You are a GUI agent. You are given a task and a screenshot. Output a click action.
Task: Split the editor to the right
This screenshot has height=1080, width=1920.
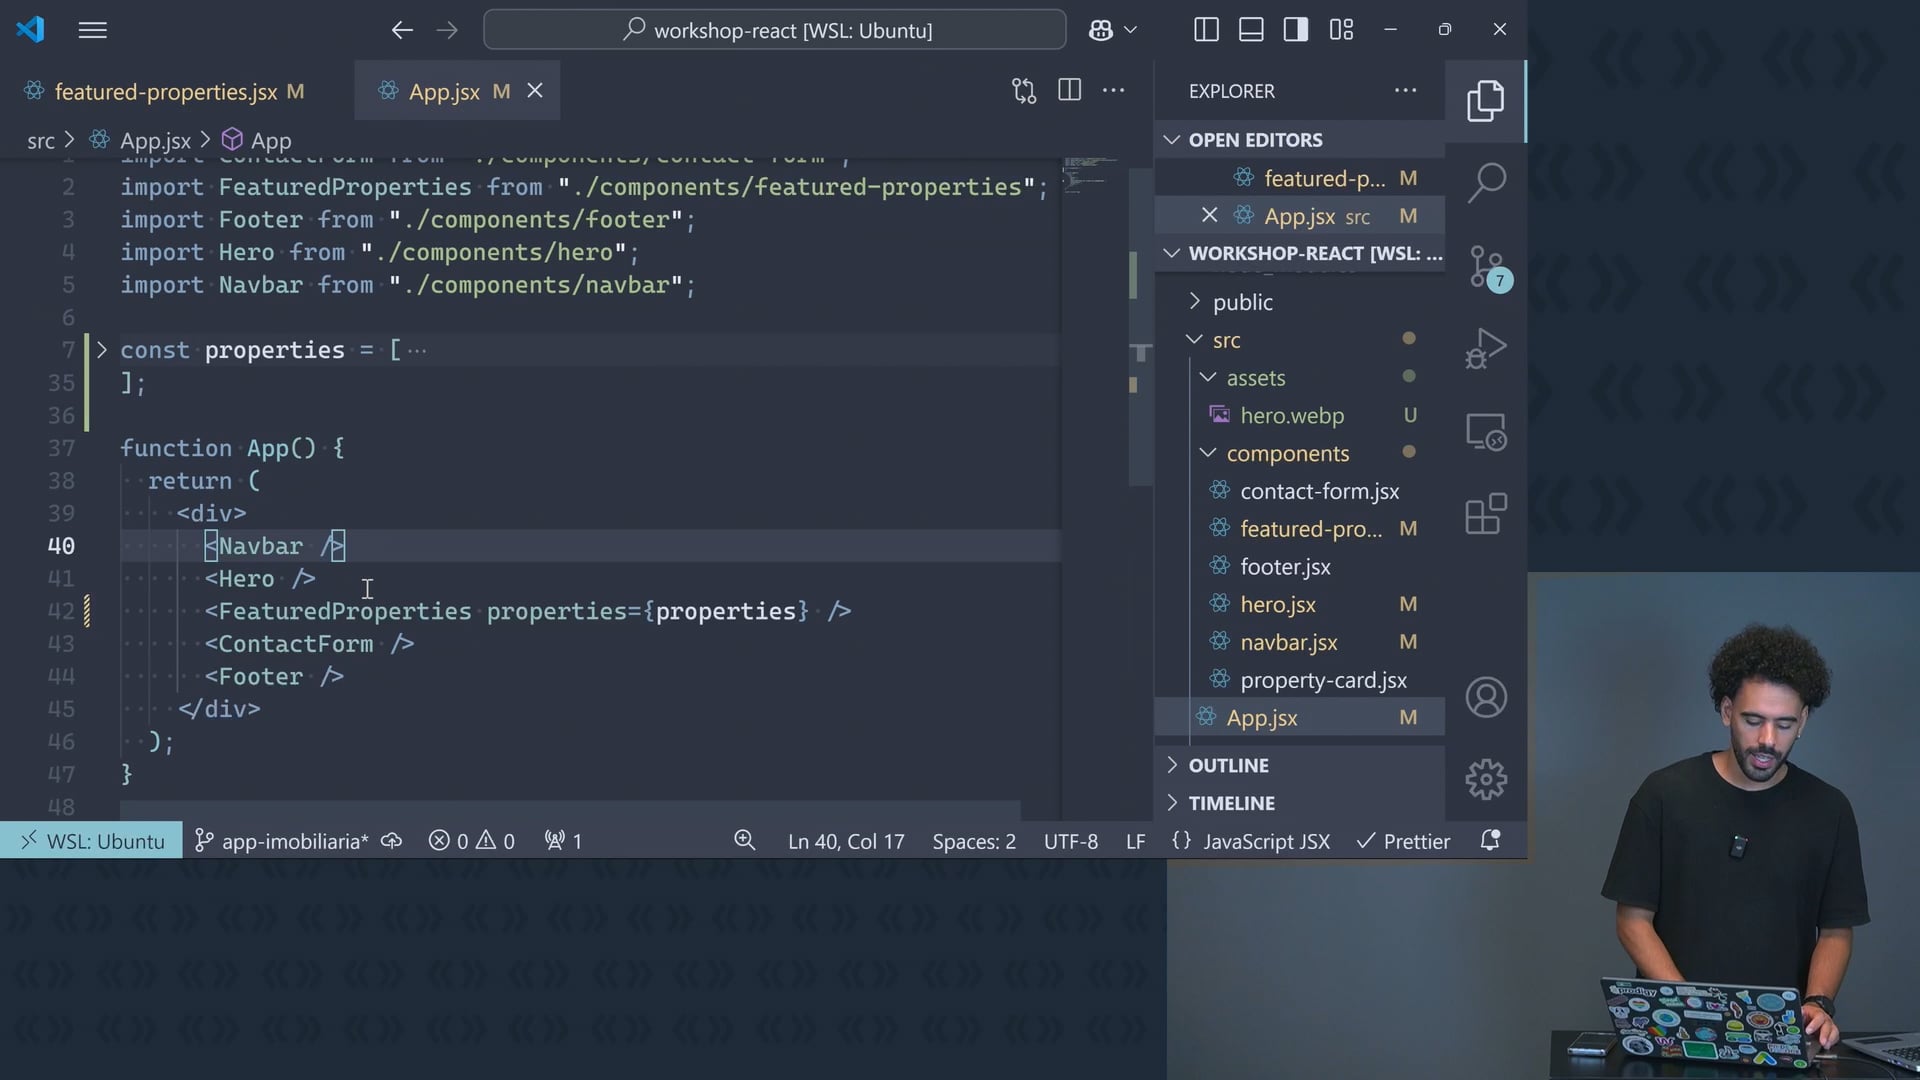click(x=1069, y=91)
